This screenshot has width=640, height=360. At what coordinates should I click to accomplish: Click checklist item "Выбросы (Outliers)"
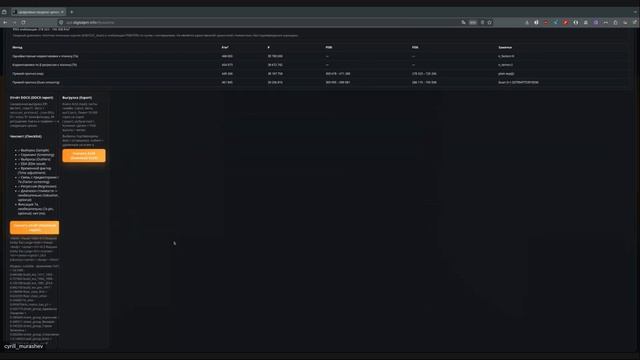[34, 159]
